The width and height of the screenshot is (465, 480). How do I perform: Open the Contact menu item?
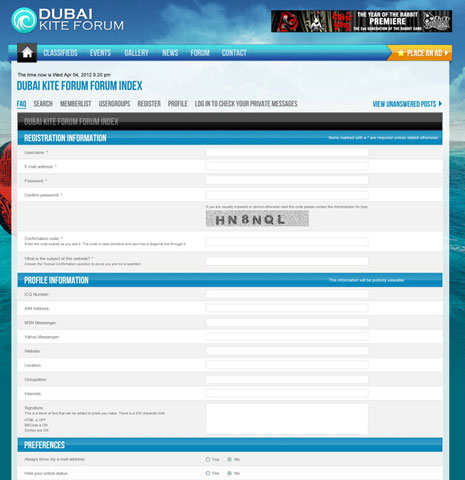click(234, 53)
